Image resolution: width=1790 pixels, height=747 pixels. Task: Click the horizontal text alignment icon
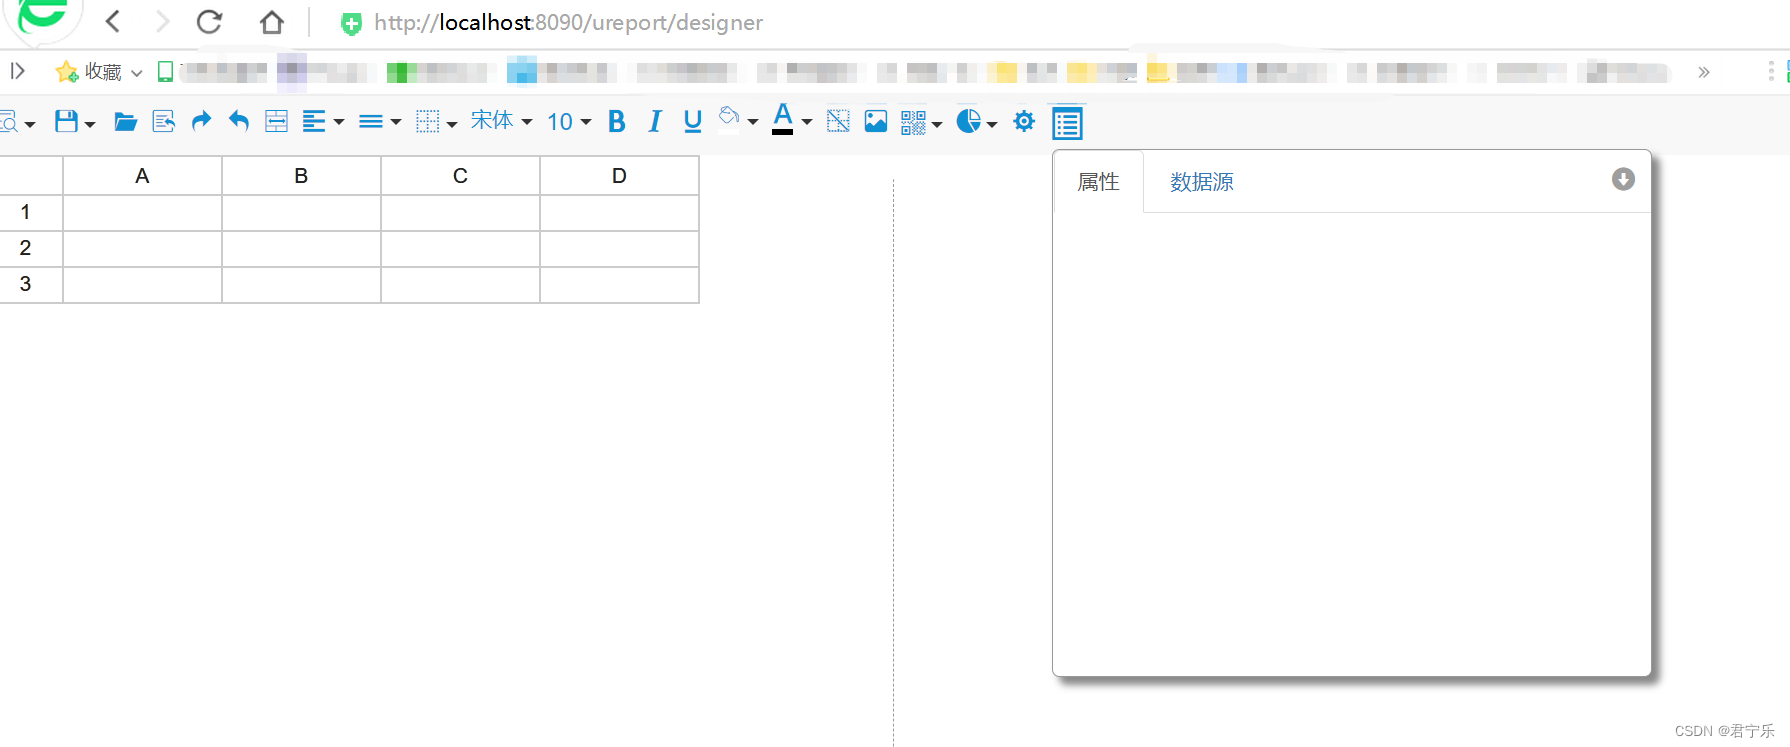coord(314,122)
